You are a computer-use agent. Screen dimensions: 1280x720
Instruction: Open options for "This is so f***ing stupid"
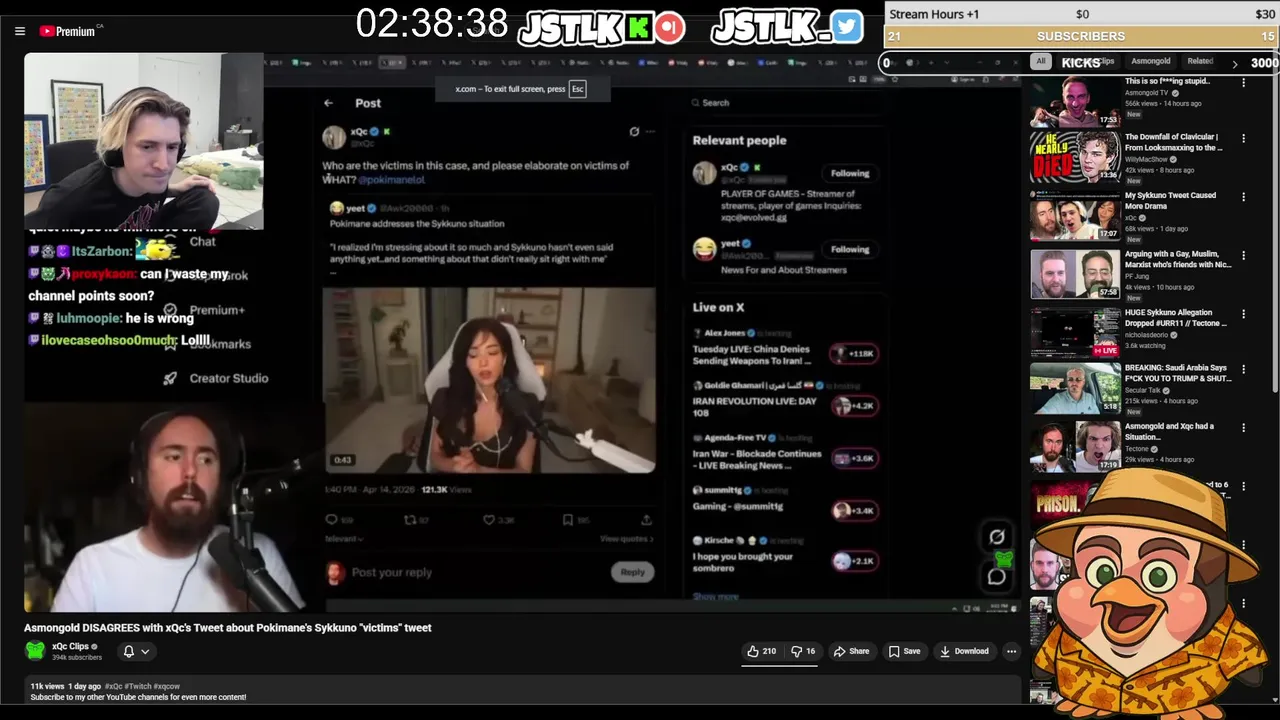click(1244, 82)
